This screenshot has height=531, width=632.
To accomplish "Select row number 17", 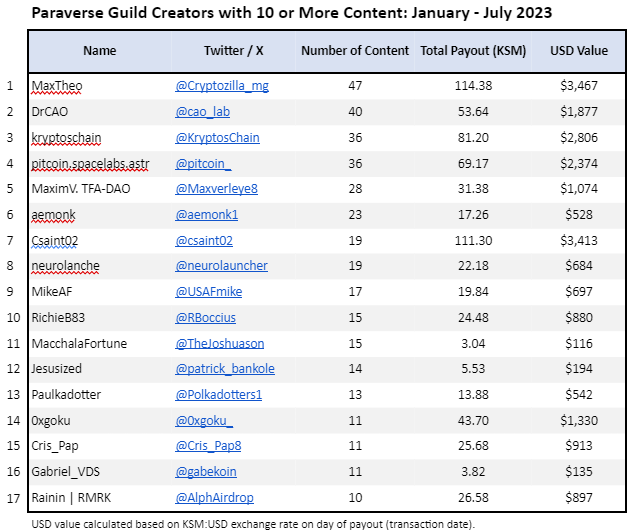I will pyautogui.click(x=13, y=498).
